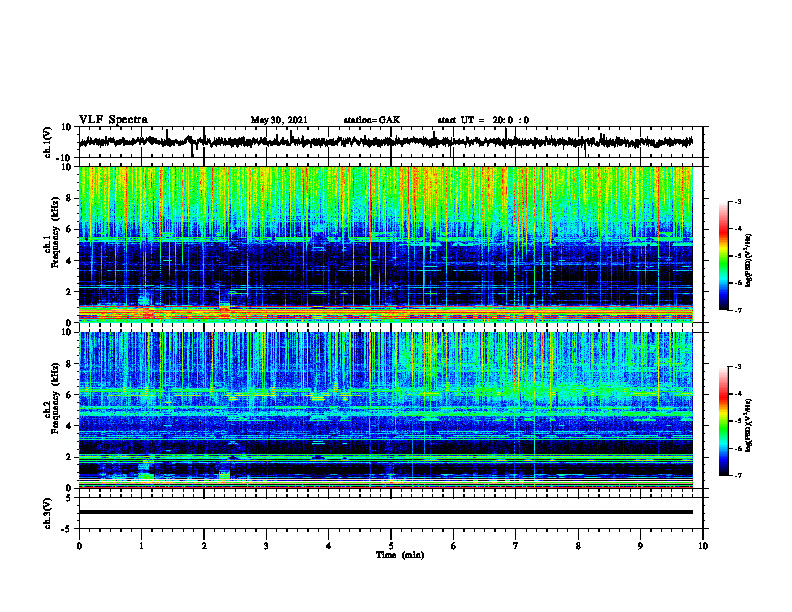Click the '8' kHz tick on ch.2 spectrogram
Viewport: 792px width, 612px height.
69,364
